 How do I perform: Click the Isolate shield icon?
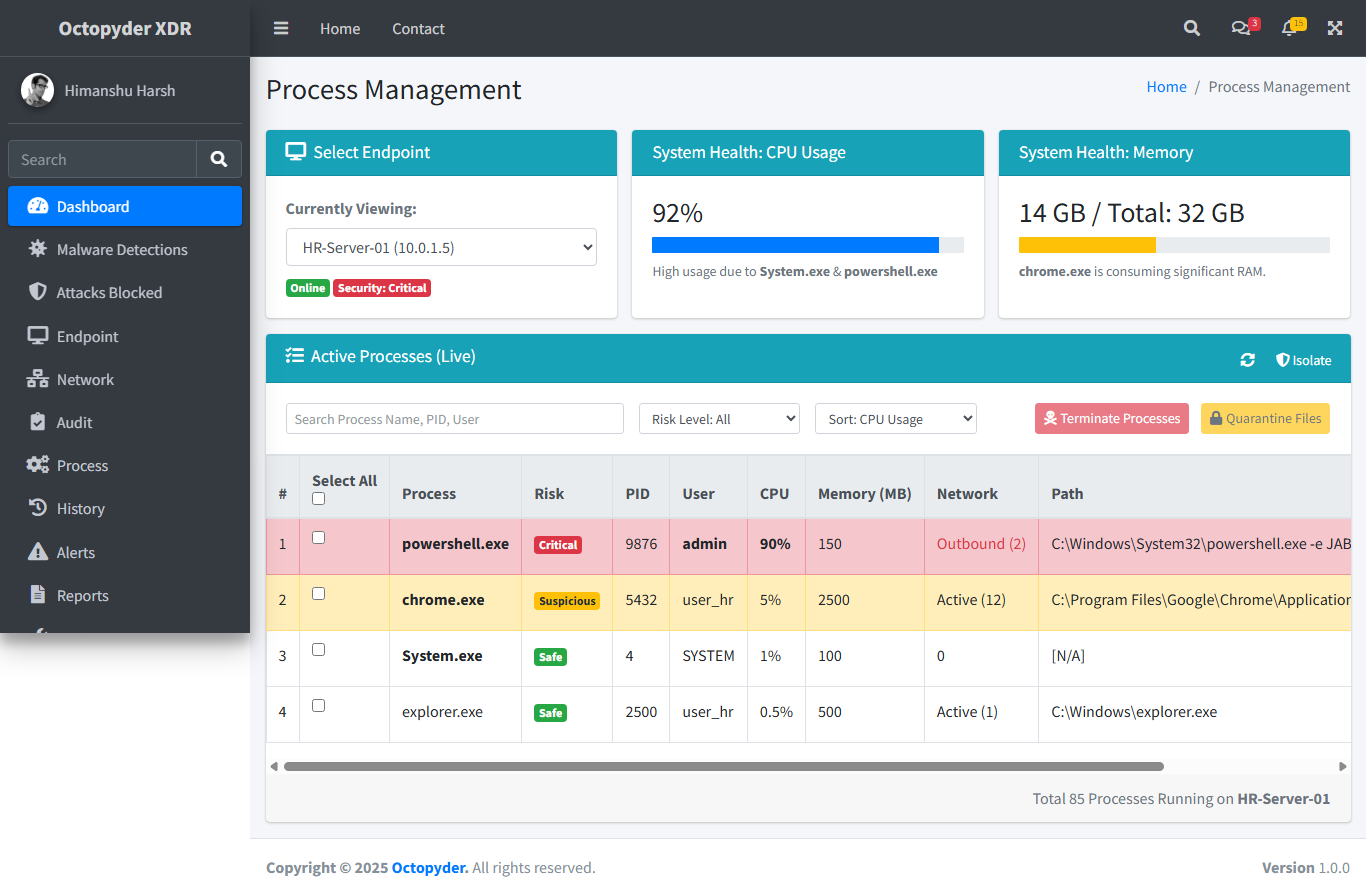click(x=1283, y=360)
